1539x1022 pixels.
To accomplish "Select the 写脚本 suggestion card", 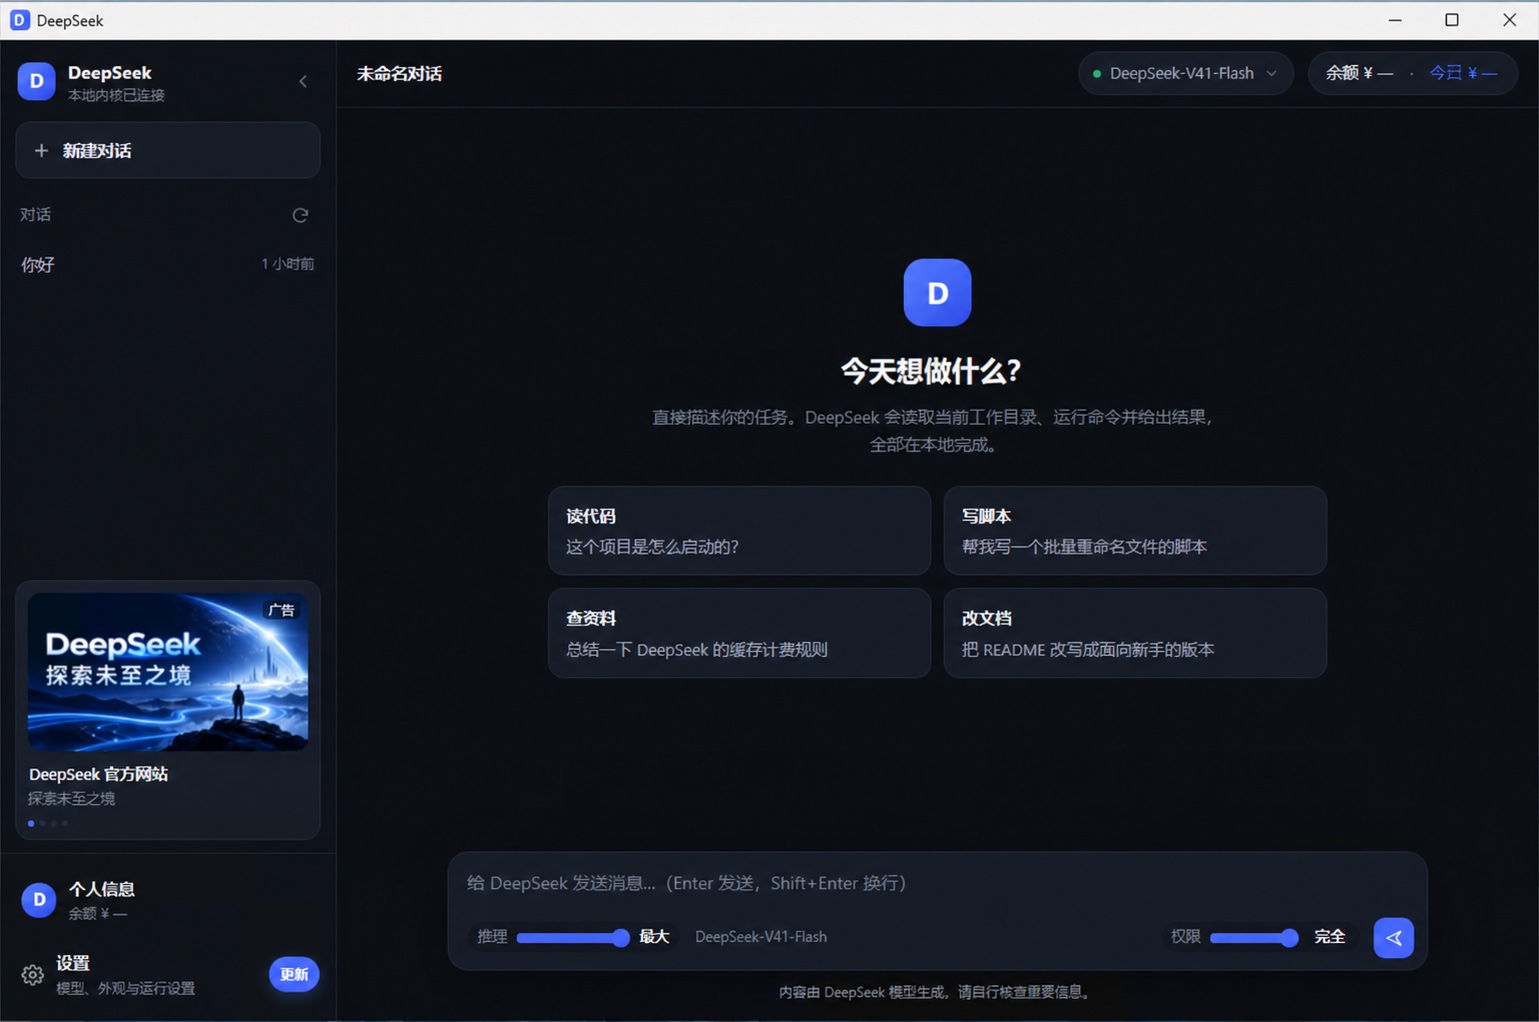I will tap(1135, 531).
